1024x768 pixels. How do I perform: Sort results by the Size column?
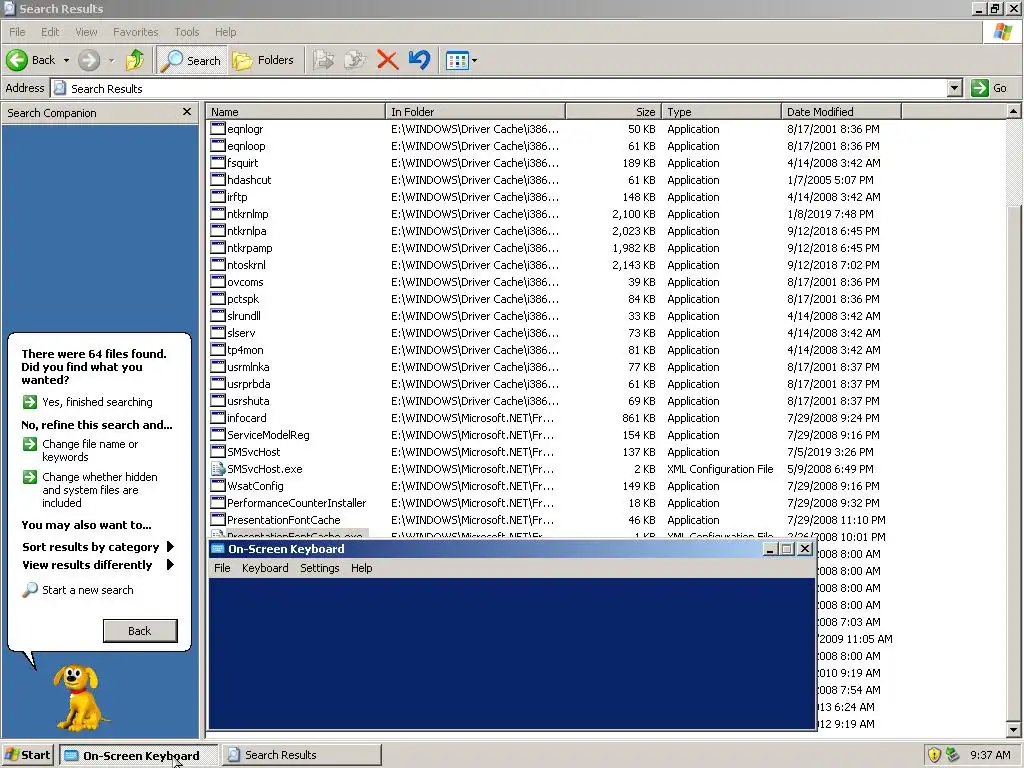613,112
